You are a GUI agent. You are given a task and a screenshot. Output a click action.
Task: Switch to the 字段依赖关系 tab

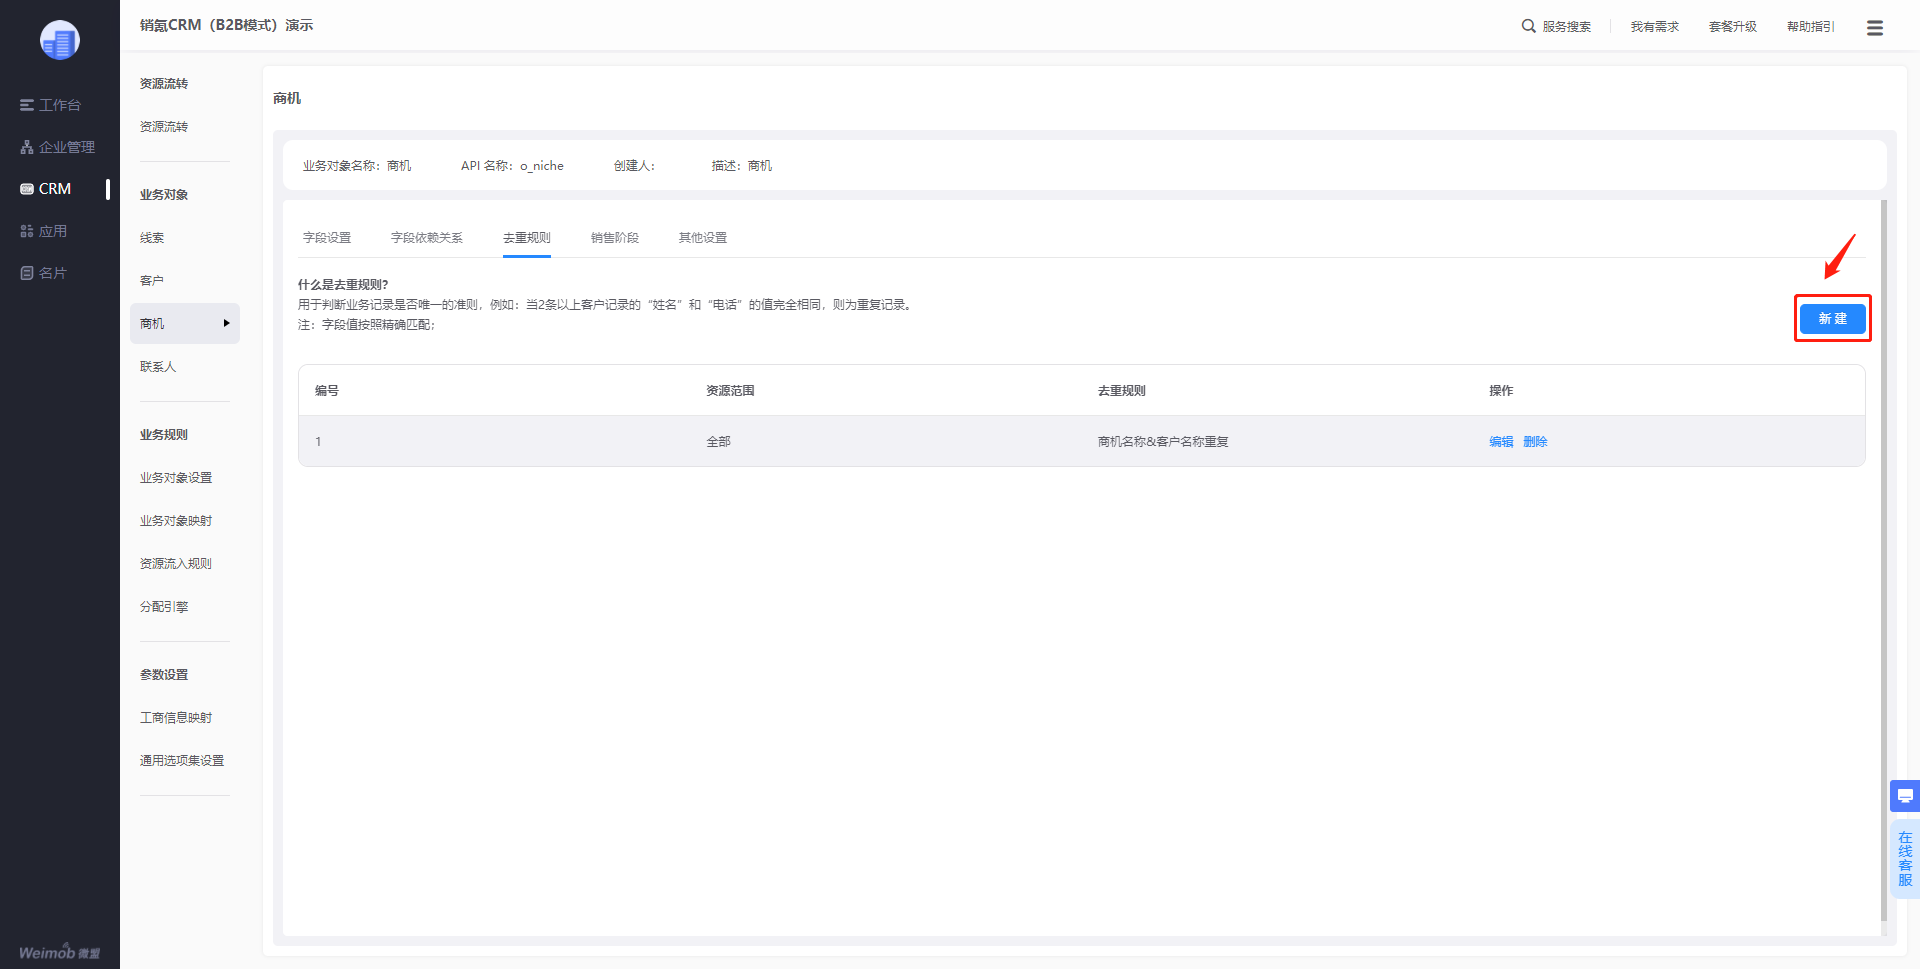click(x=427, y=238)
